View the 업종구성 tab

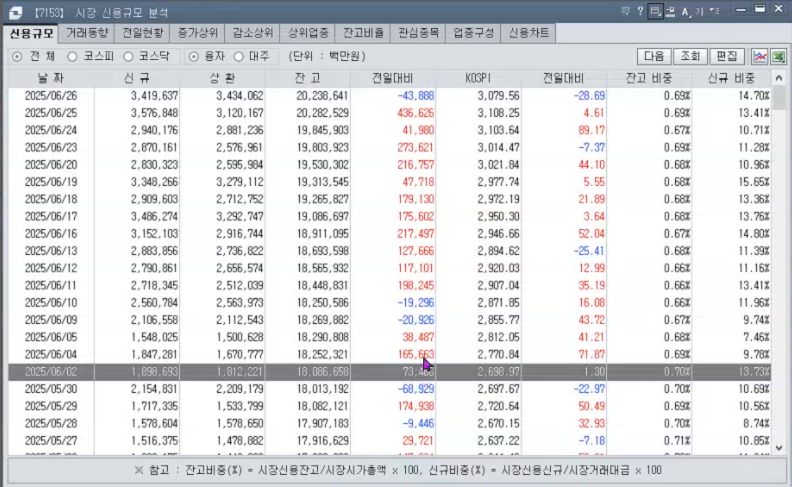click(x=473, y=33)
